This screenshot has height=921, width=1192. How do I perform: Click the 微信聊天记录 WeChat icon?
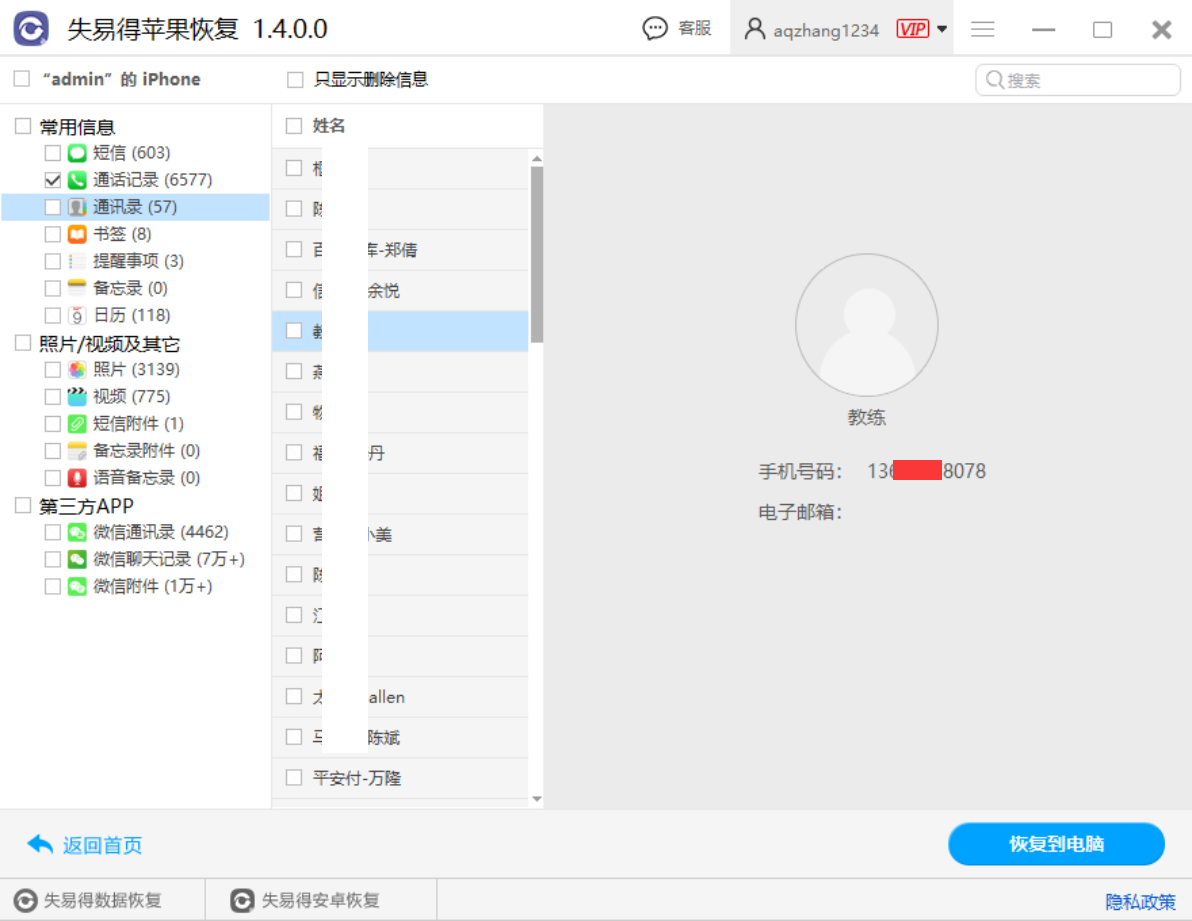pos(77,559)
